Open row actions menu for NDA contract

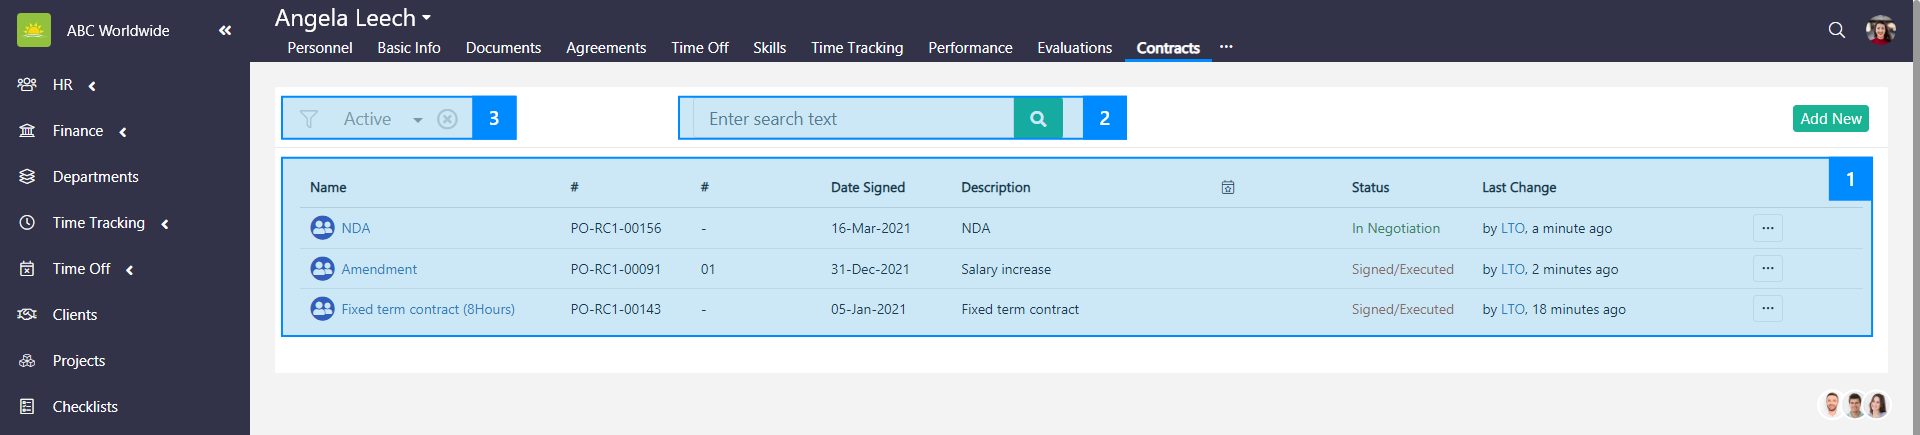coord(1767,228)
